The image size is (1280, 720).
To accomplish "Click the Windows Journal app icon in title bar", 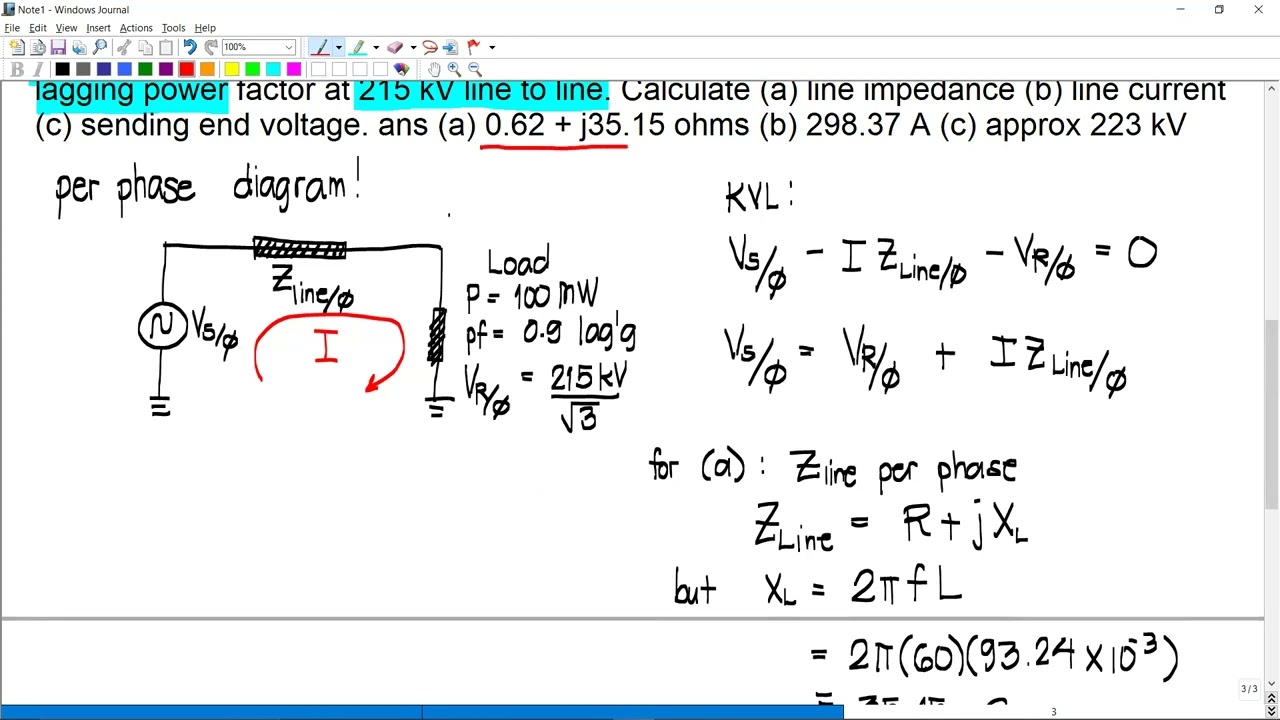I will [9, 9].
